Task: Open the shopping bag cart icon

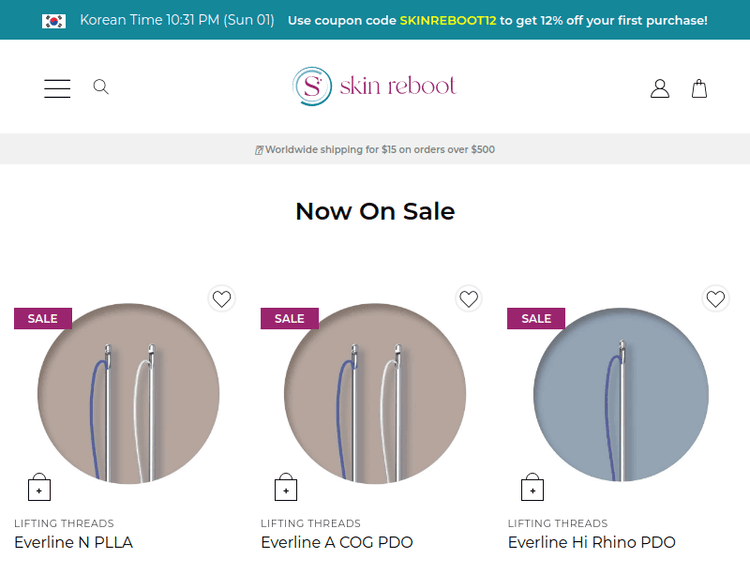Action: [x=700, y=89]
